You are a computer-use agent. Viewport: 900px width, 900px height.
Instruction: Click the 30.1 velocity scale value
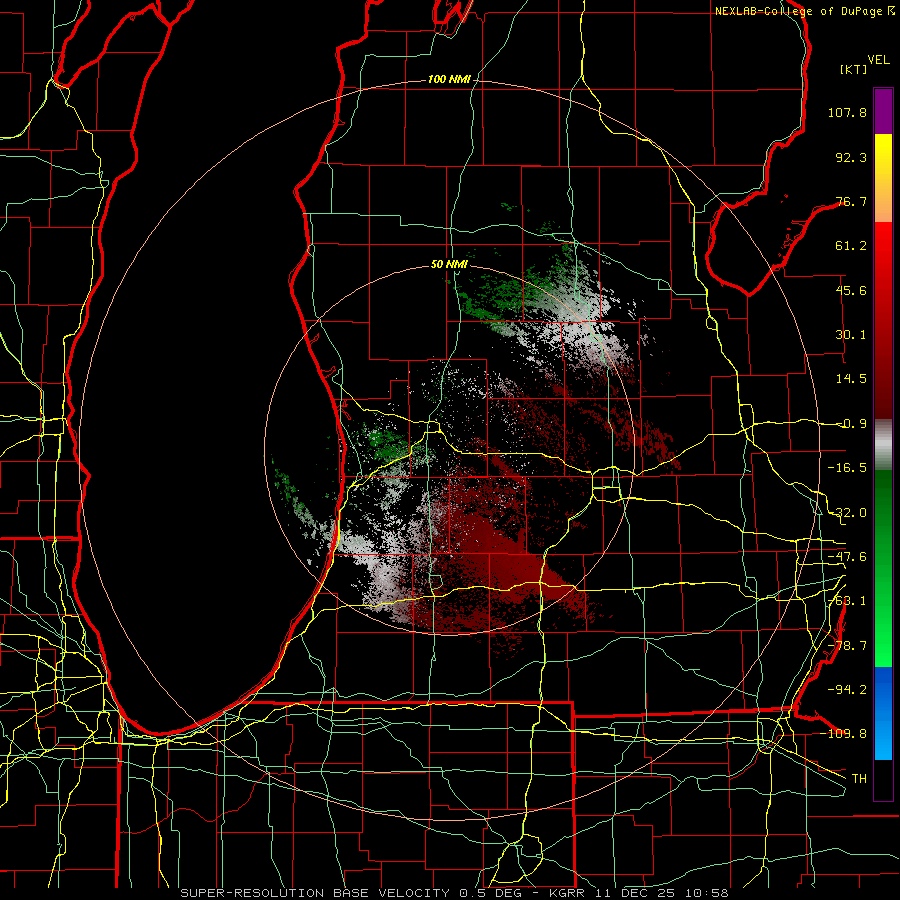coord(851,335)
